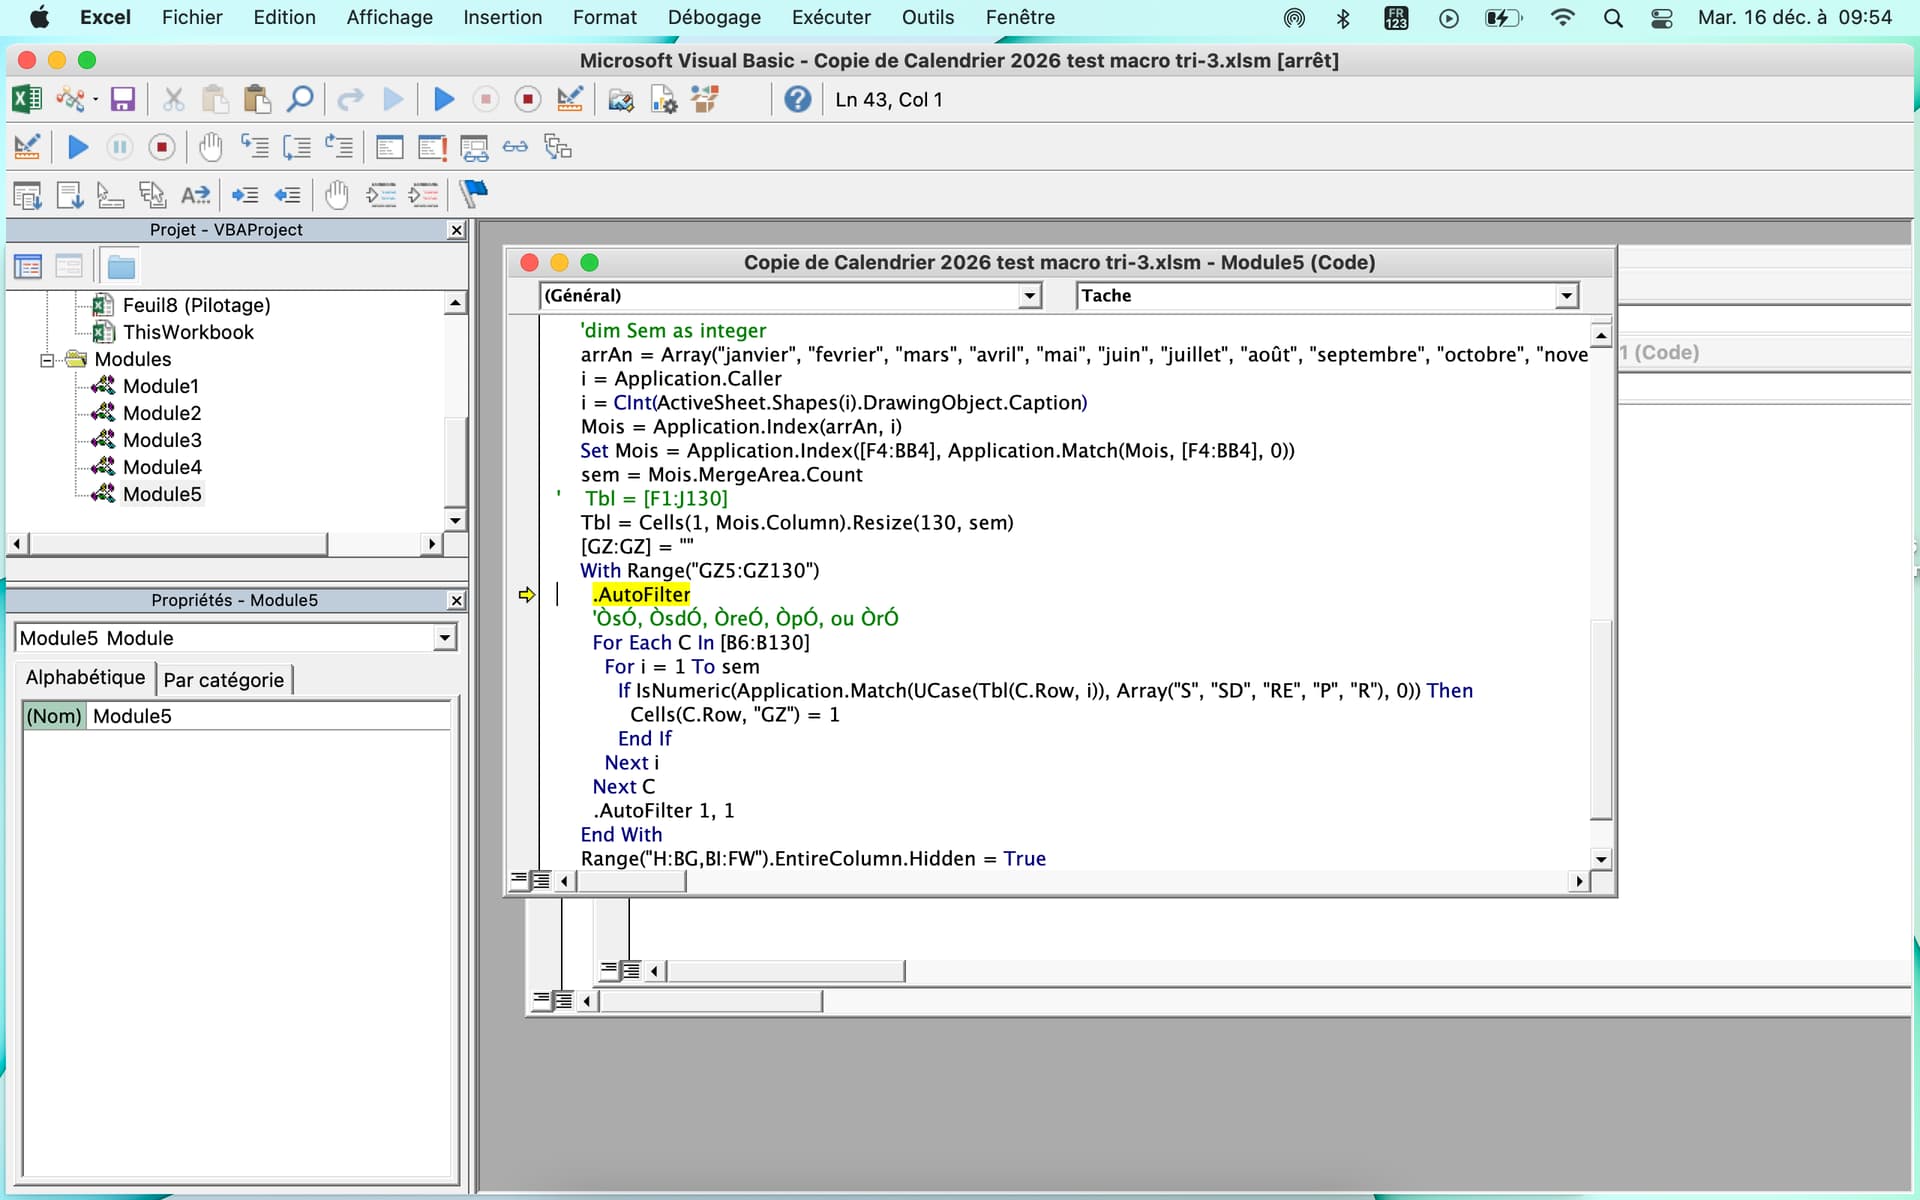Open the (Général) object dropdown
The height and width of the screenshot is (1200, 1920).
pyautogui.click(x=1029, y=296)
